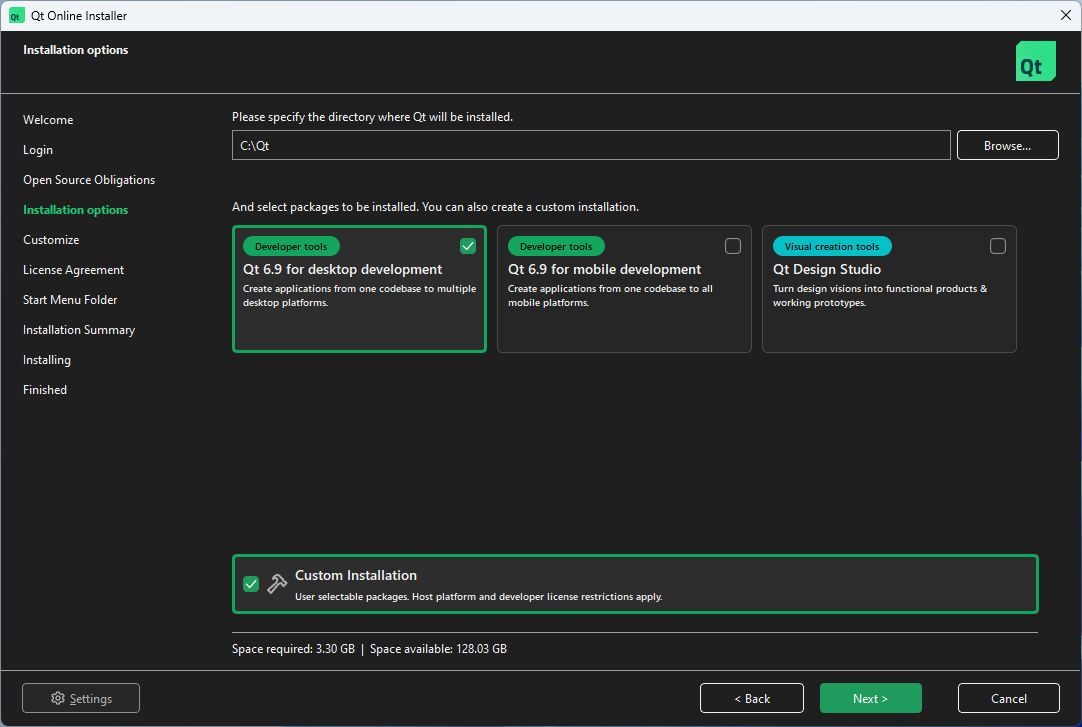Click the Qt logo in the header
Viewport: 1082px width, 727px height.
click(1035, 61)
